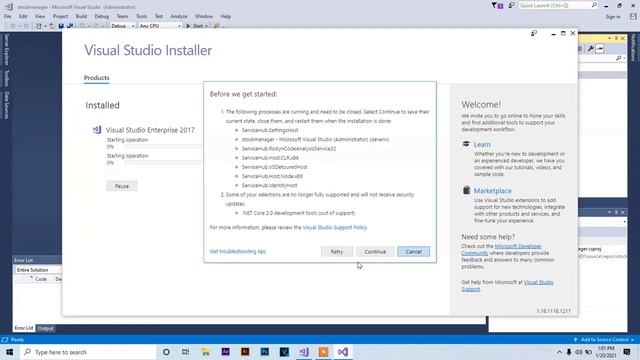Click the Properties wrench icon in Solution Explorer
The height and width of the screenshot is (360, 640).
point(590,49)
